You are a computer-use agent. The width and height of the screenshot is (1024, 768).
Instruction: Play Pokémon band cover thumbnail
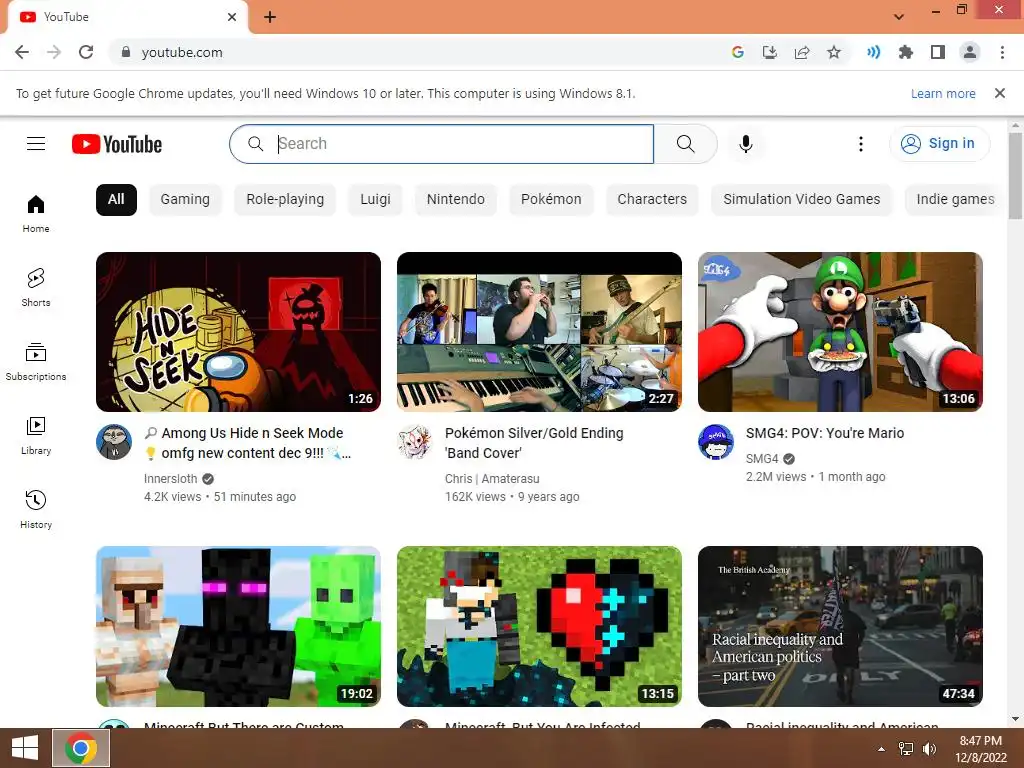539,332
